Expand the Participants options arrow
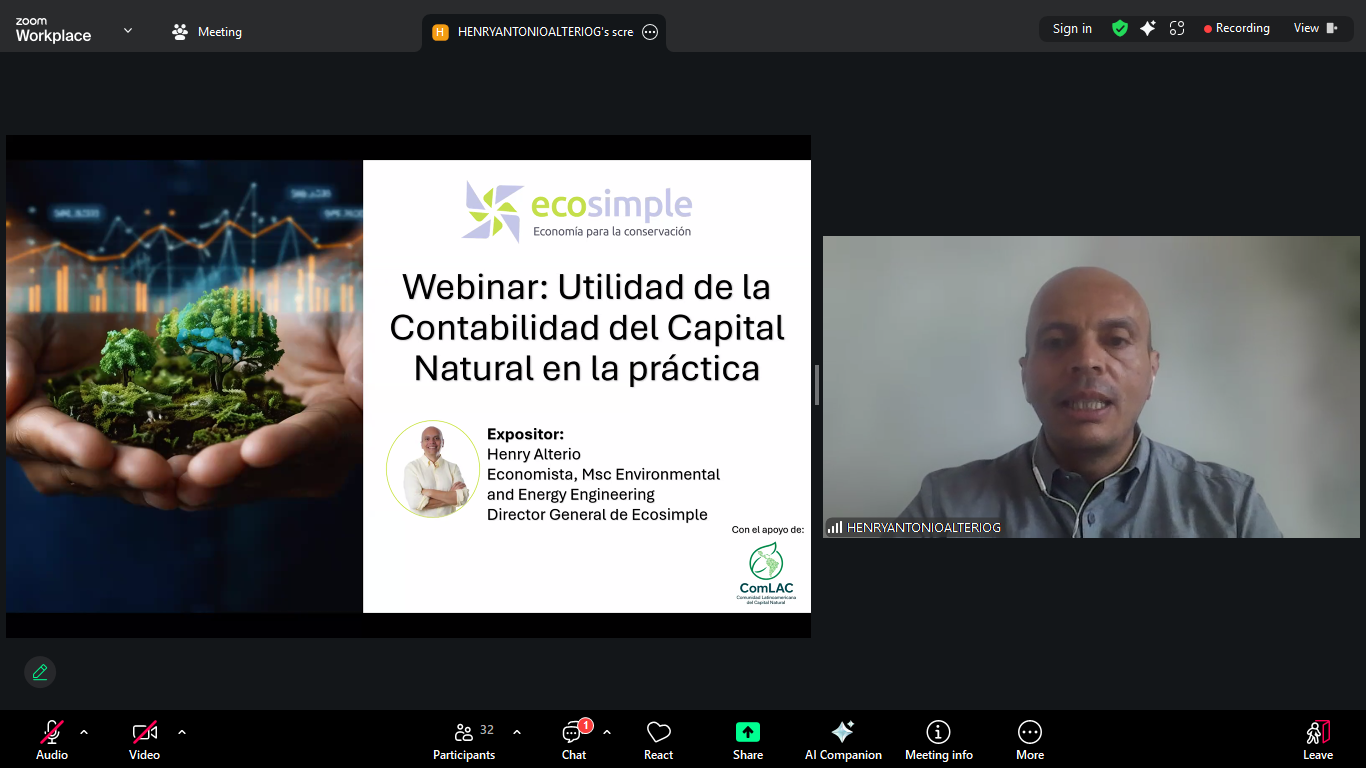The height and width of the screenshot is (768, 1366). pyautogui.click(x=517, y=732)
